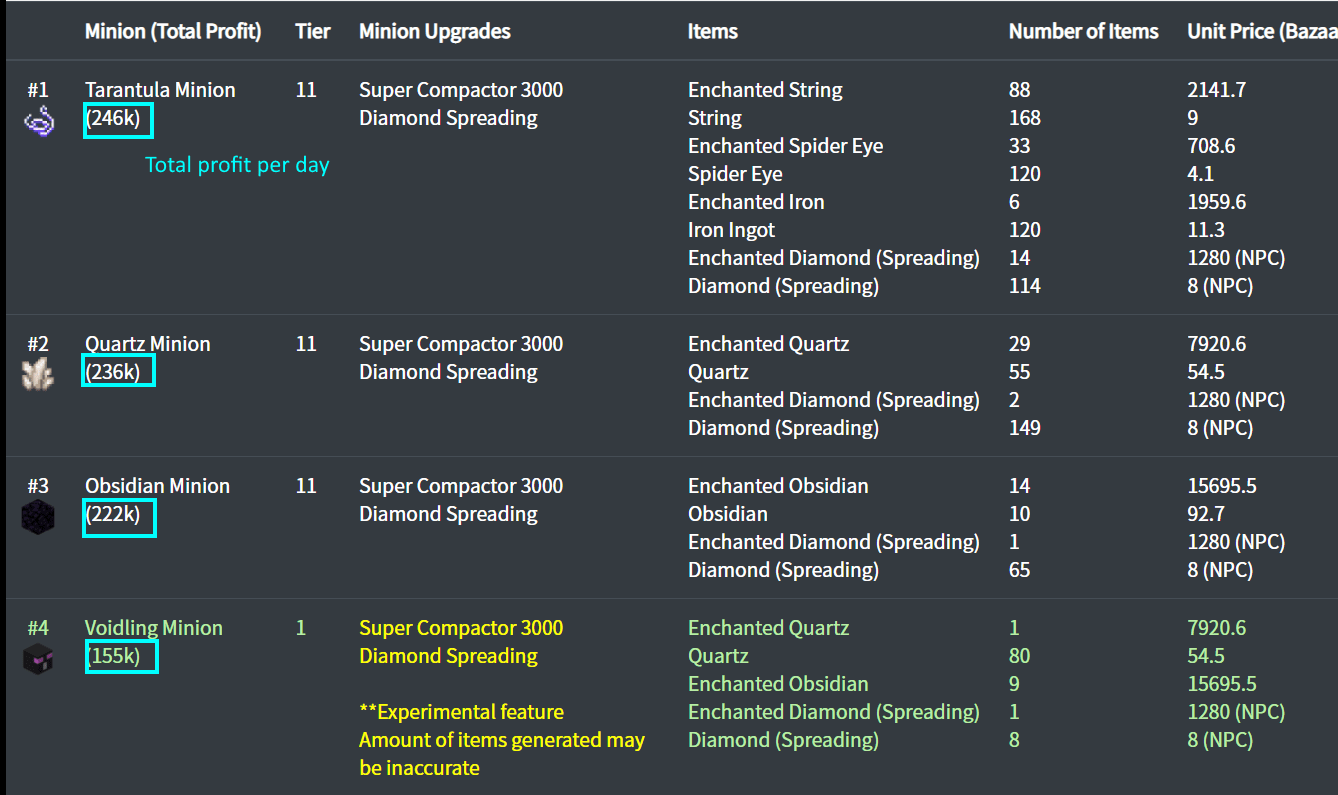Click the Obsidian Minion block icon
1338x795 pixels.
click(38, 517)
